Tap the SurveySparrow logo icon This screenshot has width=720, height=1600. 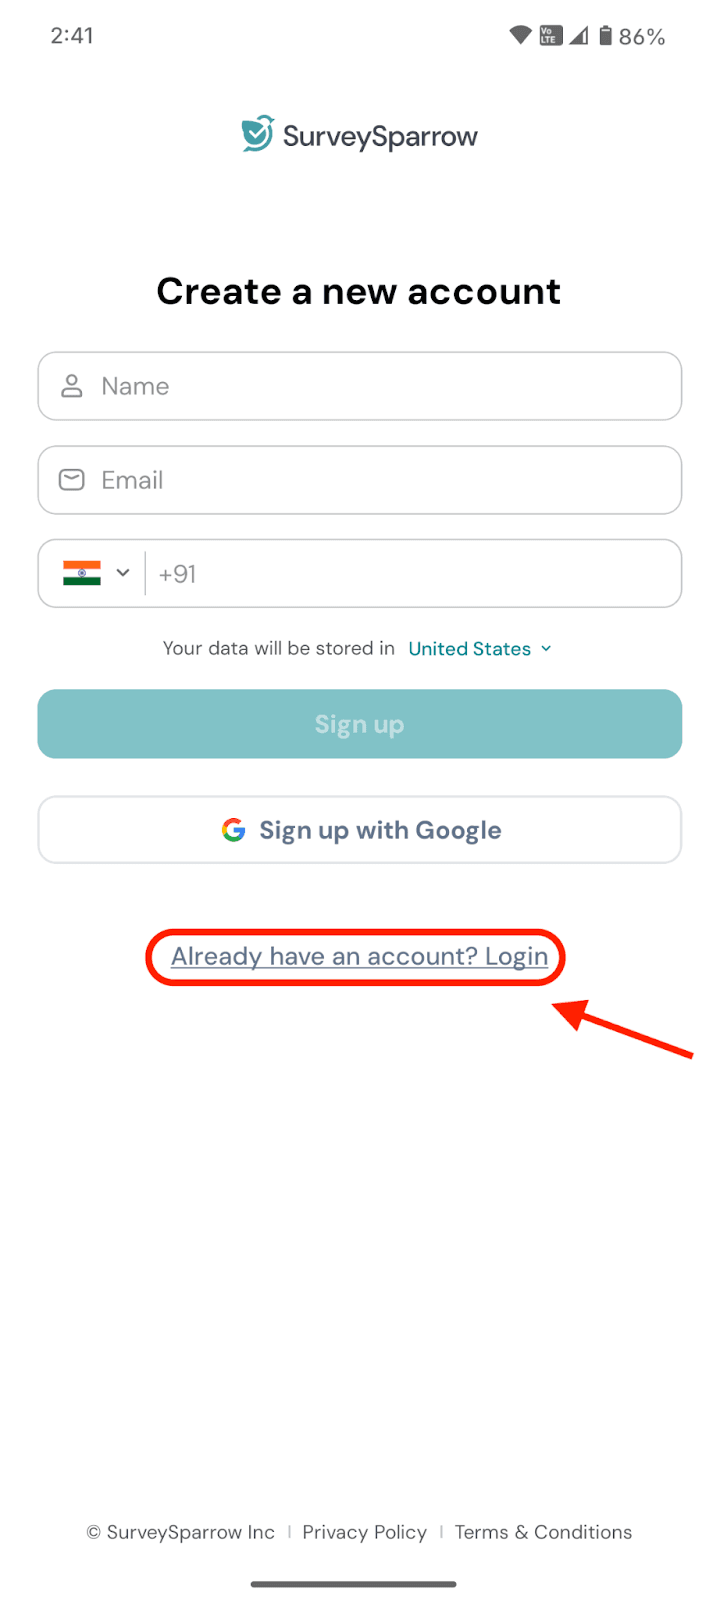(x=258, y=134)
